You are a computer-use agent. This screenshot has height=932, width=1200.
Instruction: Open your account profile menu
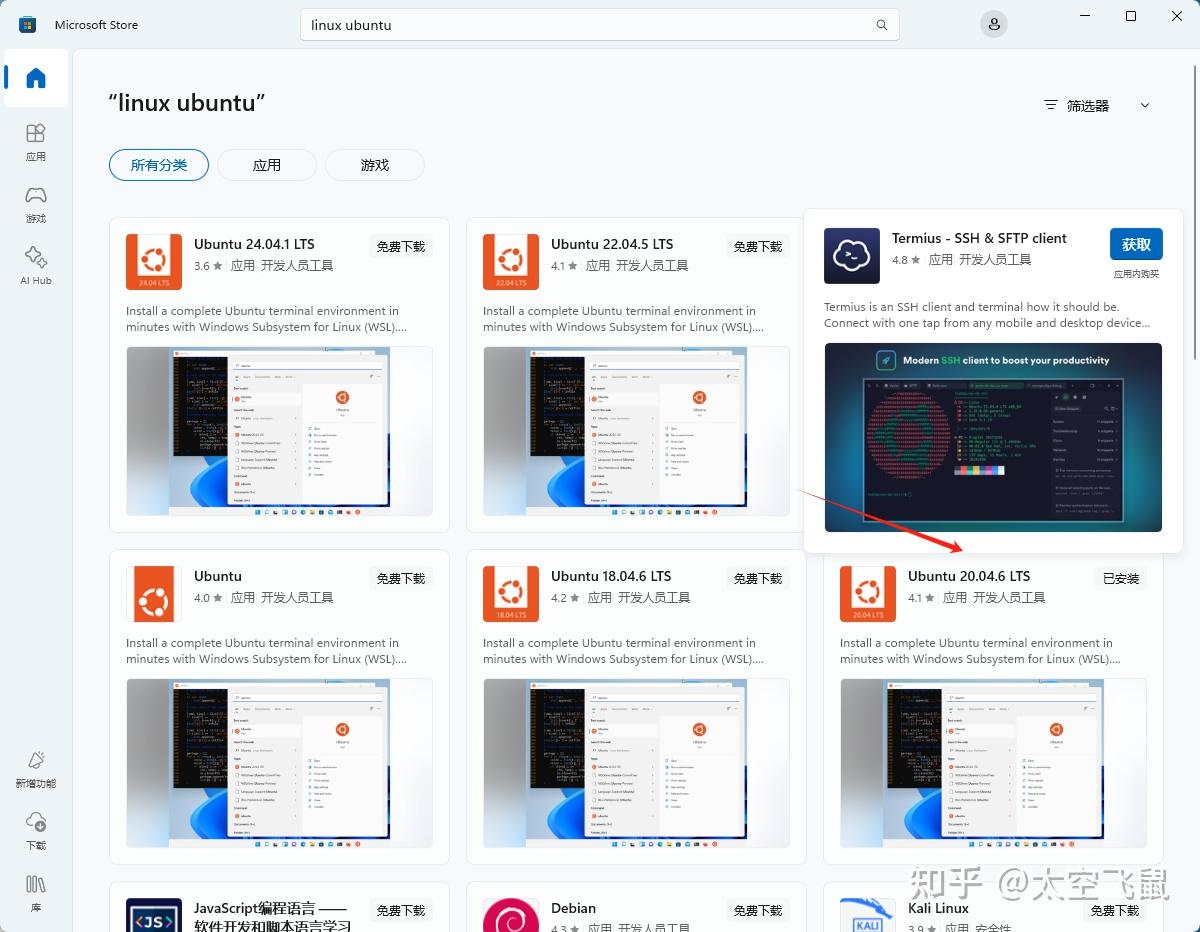pyautogui.click(x=993, y=24)
